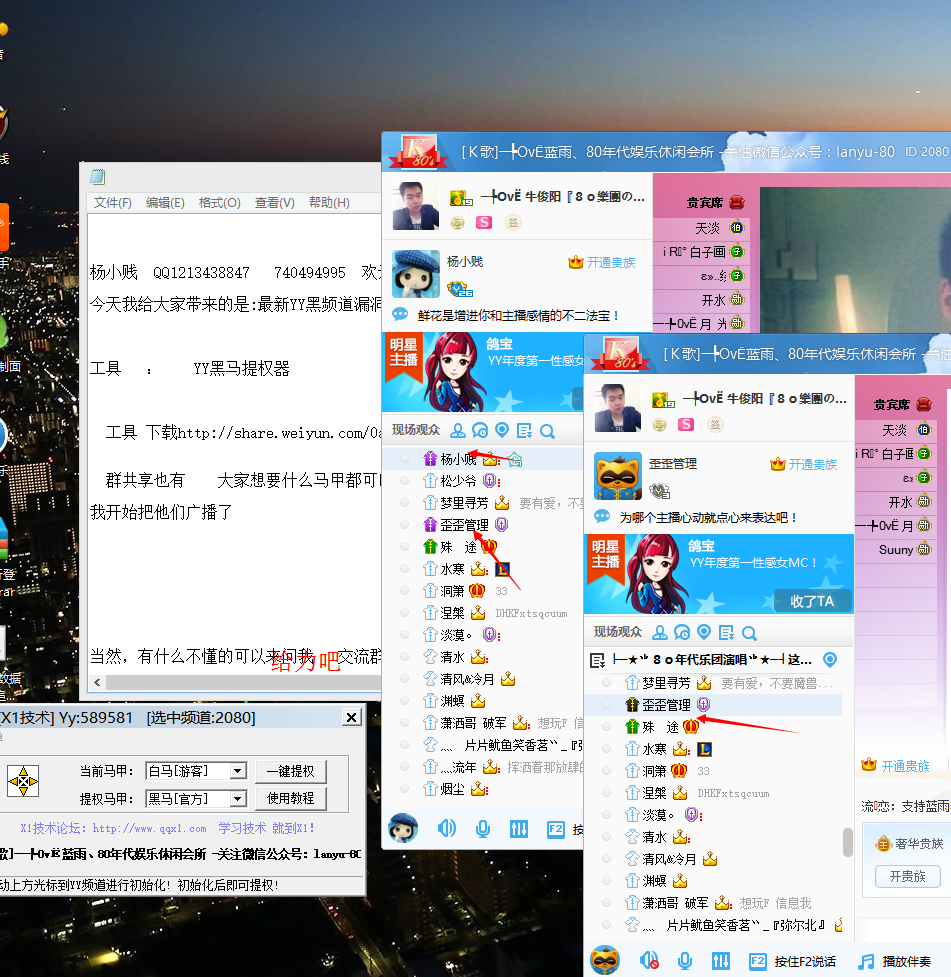This screenshot has height=977, width=951.
Task: Click the microphone icon in front YY bottom bar
Action: [685, 961]
